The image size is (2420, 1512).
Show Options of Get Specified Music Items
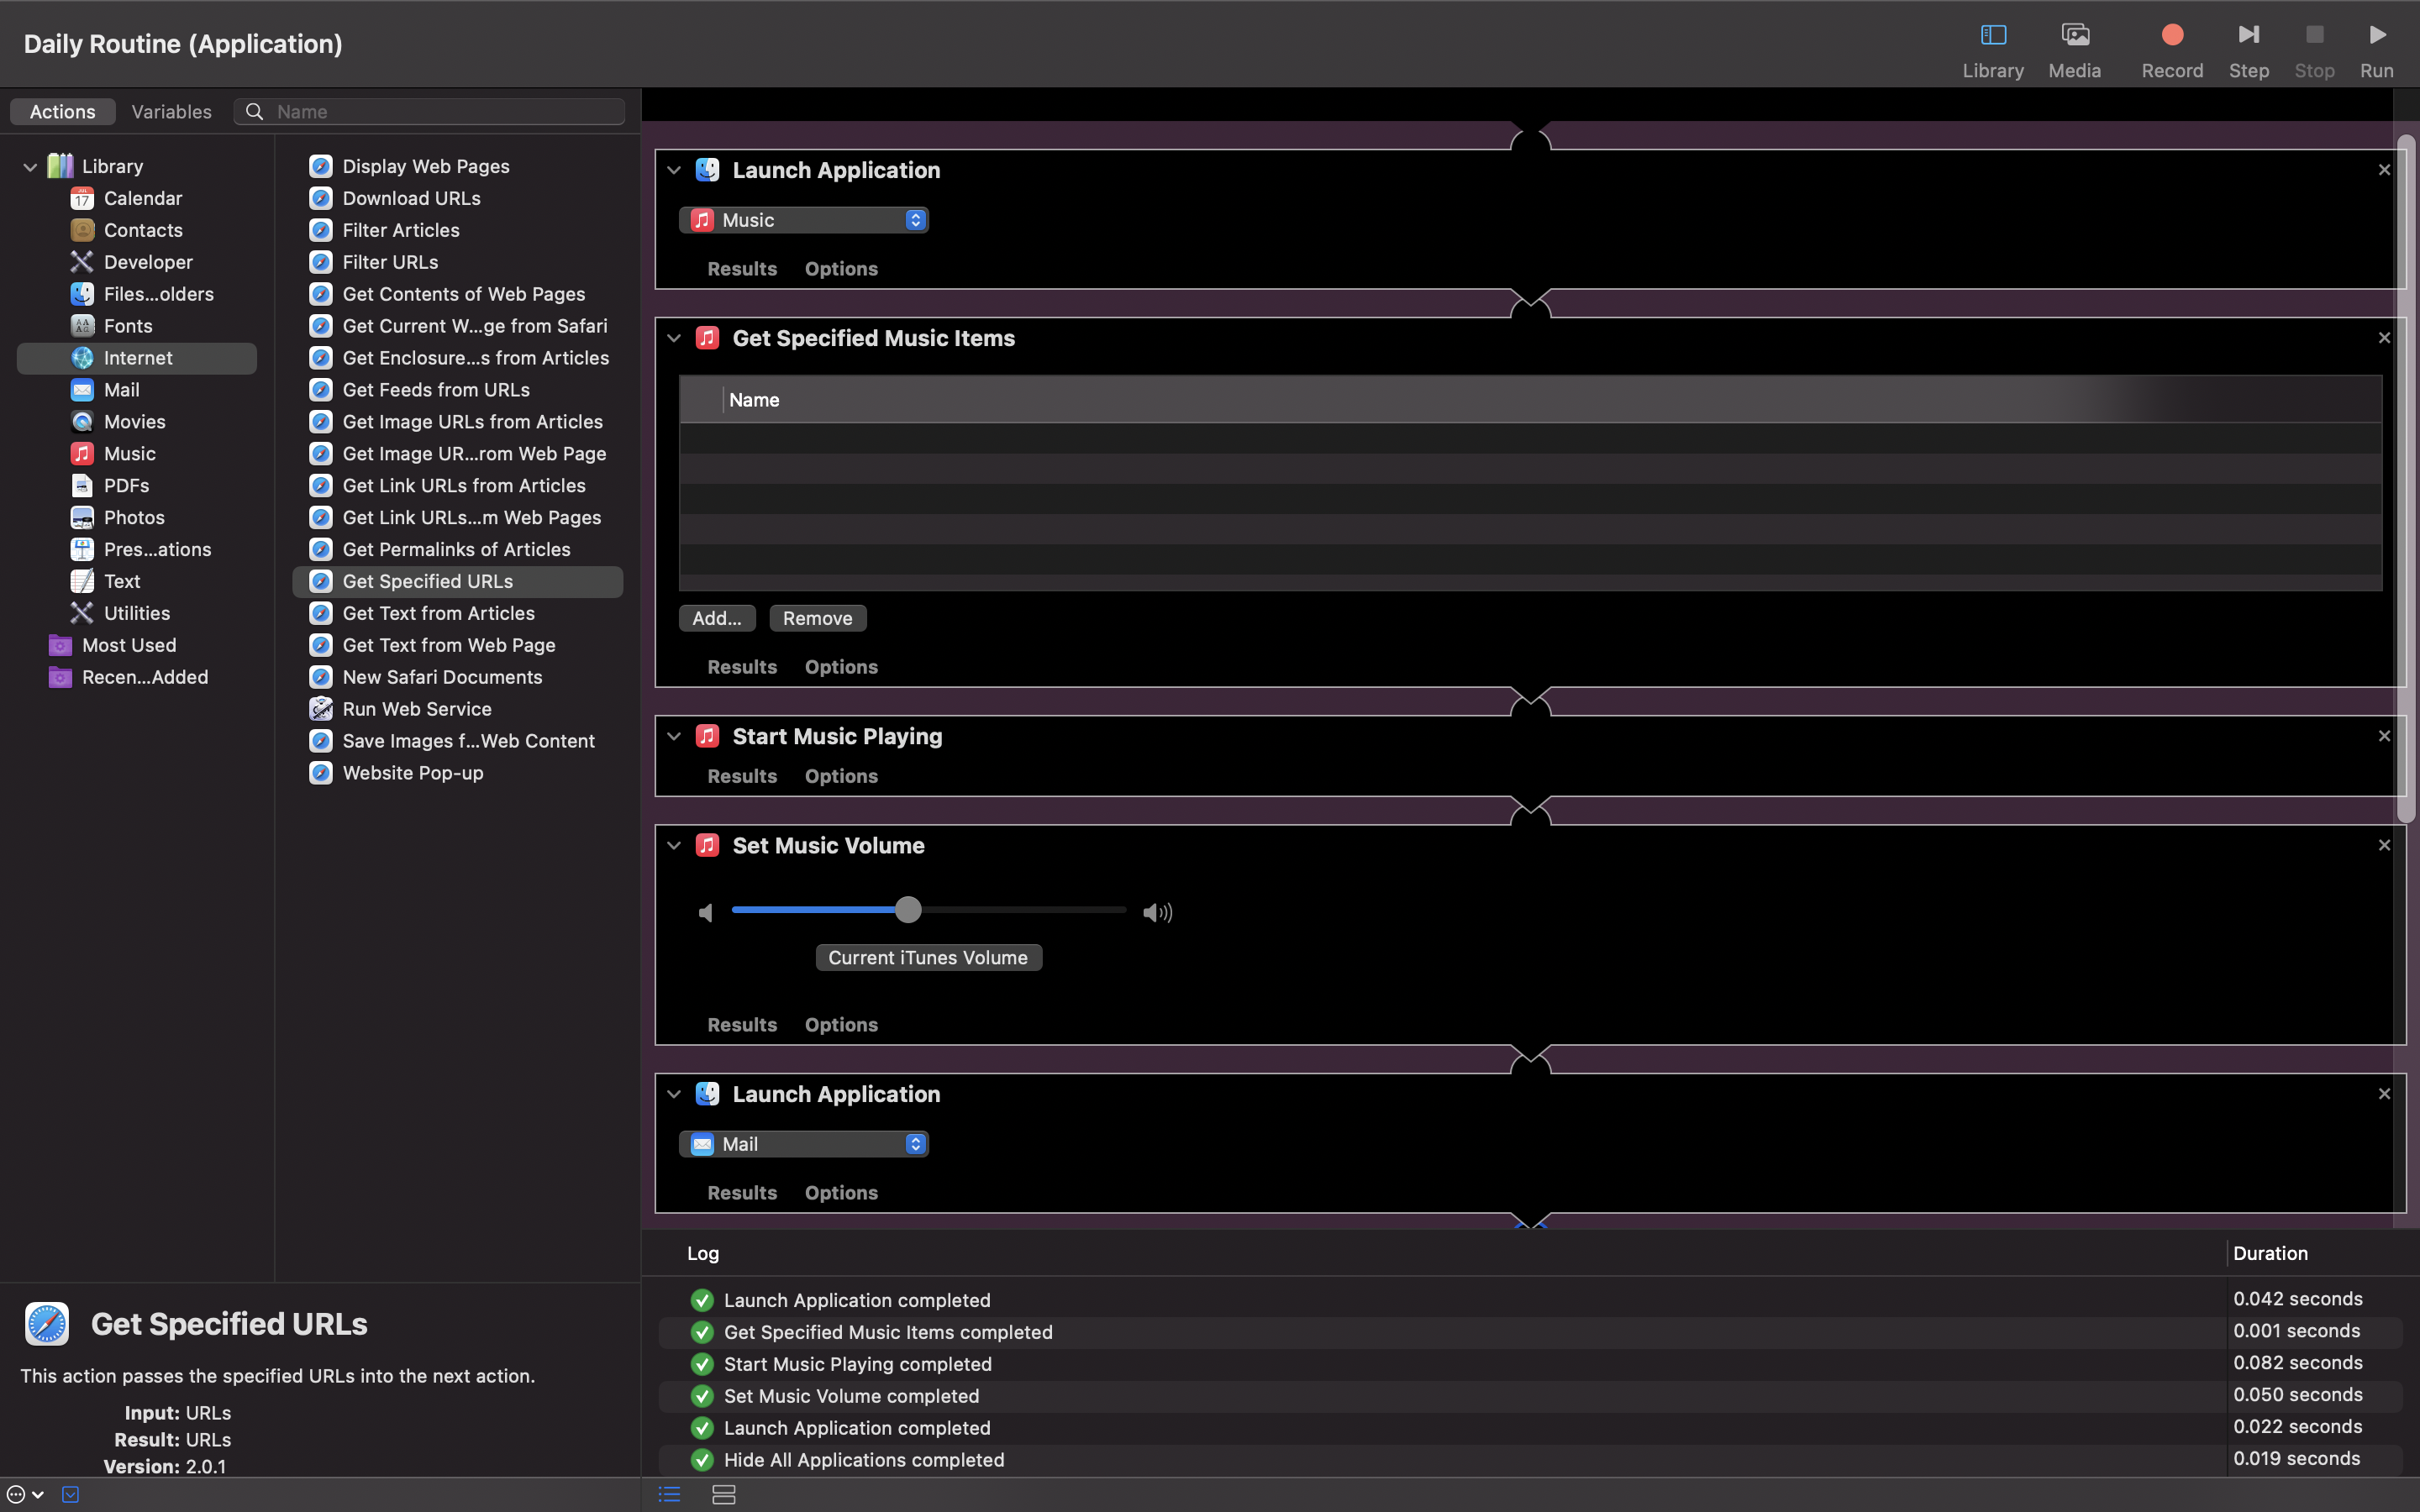tap(841, 668)
